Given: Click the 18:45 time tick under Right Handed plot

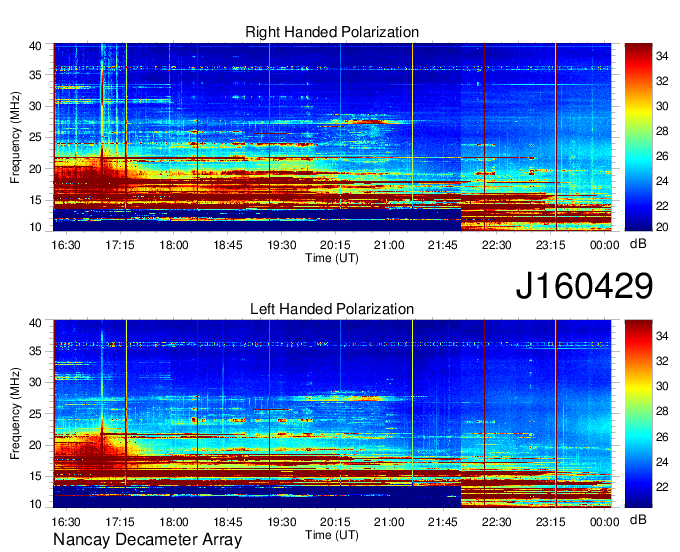Looking at the screenshot, I should click(x=228, y=245).
